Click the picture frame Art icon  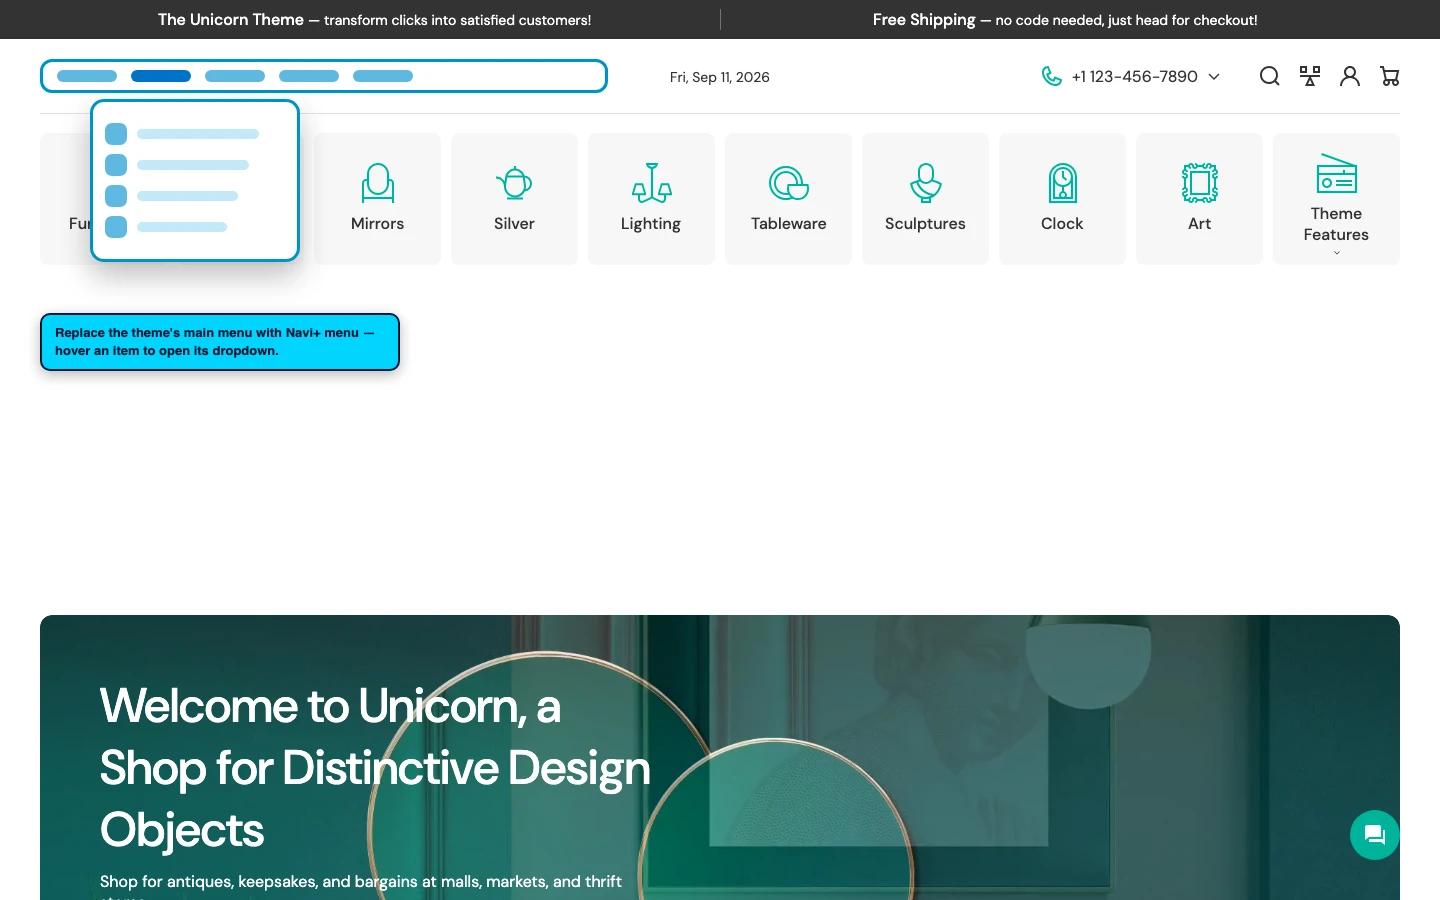[x=1199, y=183]
